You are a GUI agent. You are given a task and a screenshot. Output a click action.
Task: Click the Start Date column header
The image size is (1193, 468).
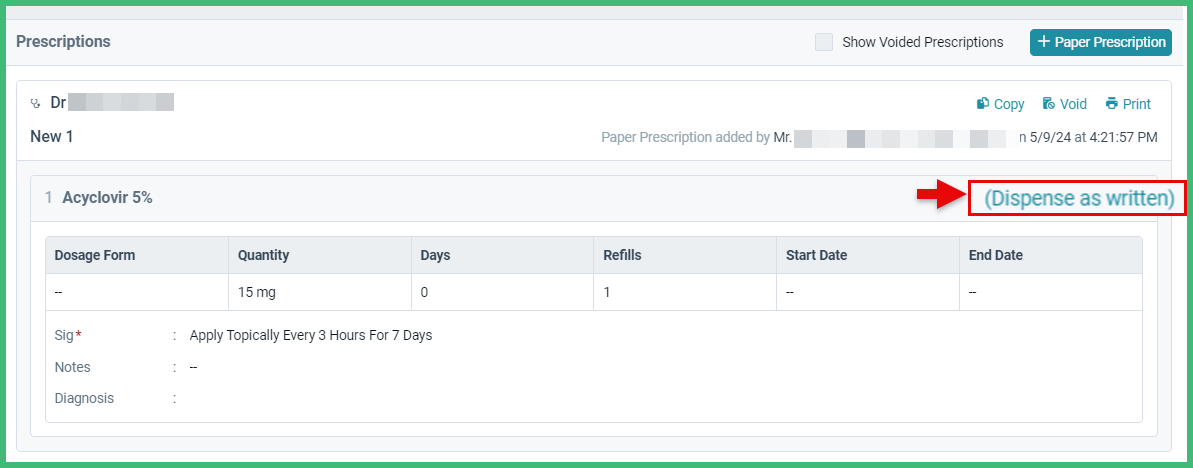tap(816, 255)
